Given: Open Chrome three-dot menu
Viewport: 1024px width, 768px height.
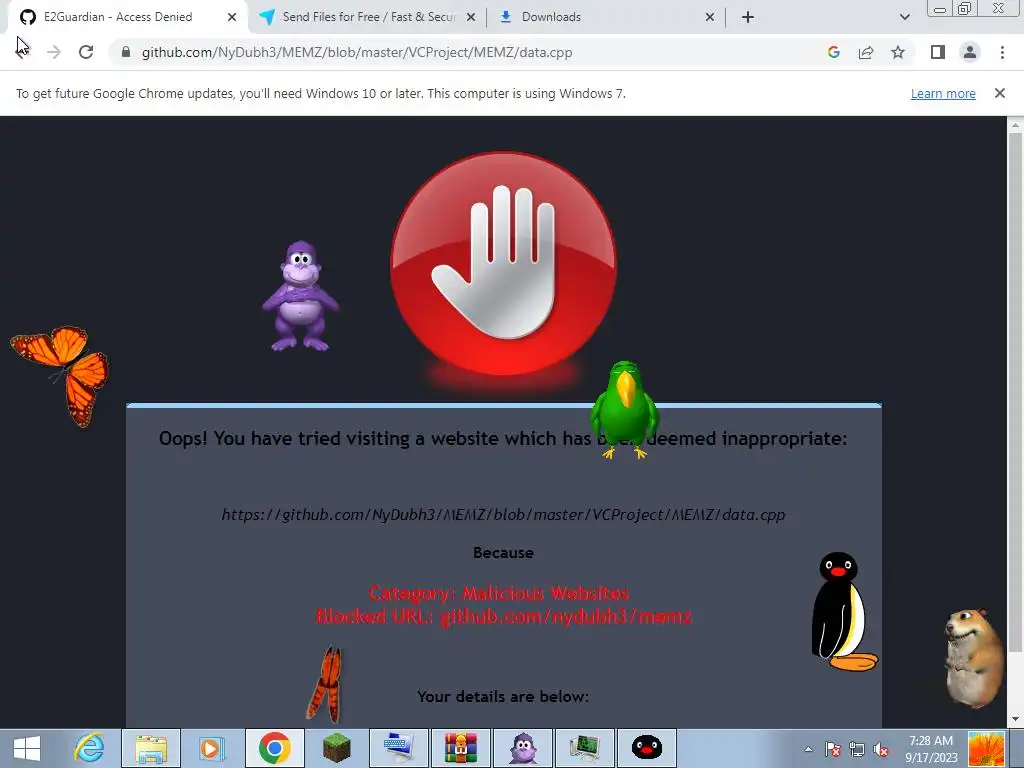Looking at the screenshot, I should pyautogui.click(x=1002, y=52).
